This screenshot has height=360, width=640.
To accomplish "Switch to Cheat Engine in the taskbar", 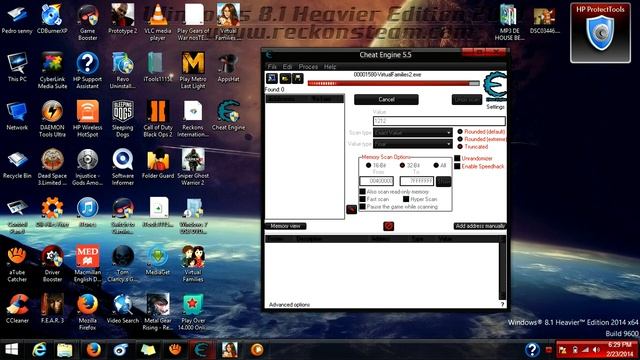I will (x=202, y=350).
